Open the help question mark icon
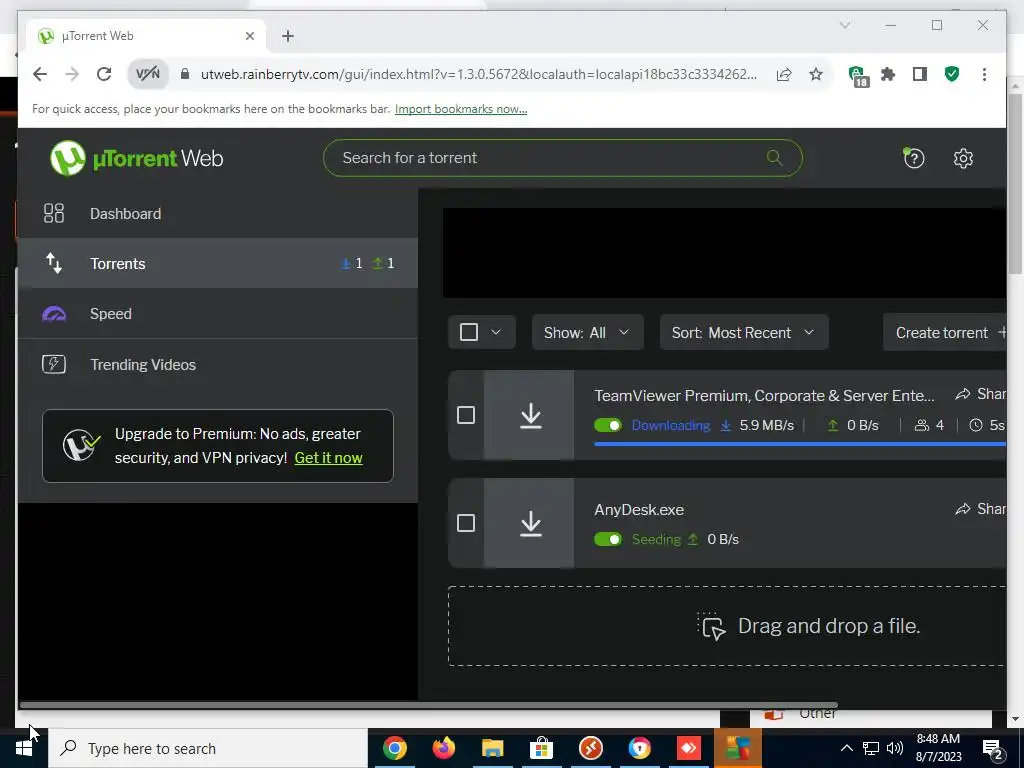1024x768 pixels. tap(914, 158)
